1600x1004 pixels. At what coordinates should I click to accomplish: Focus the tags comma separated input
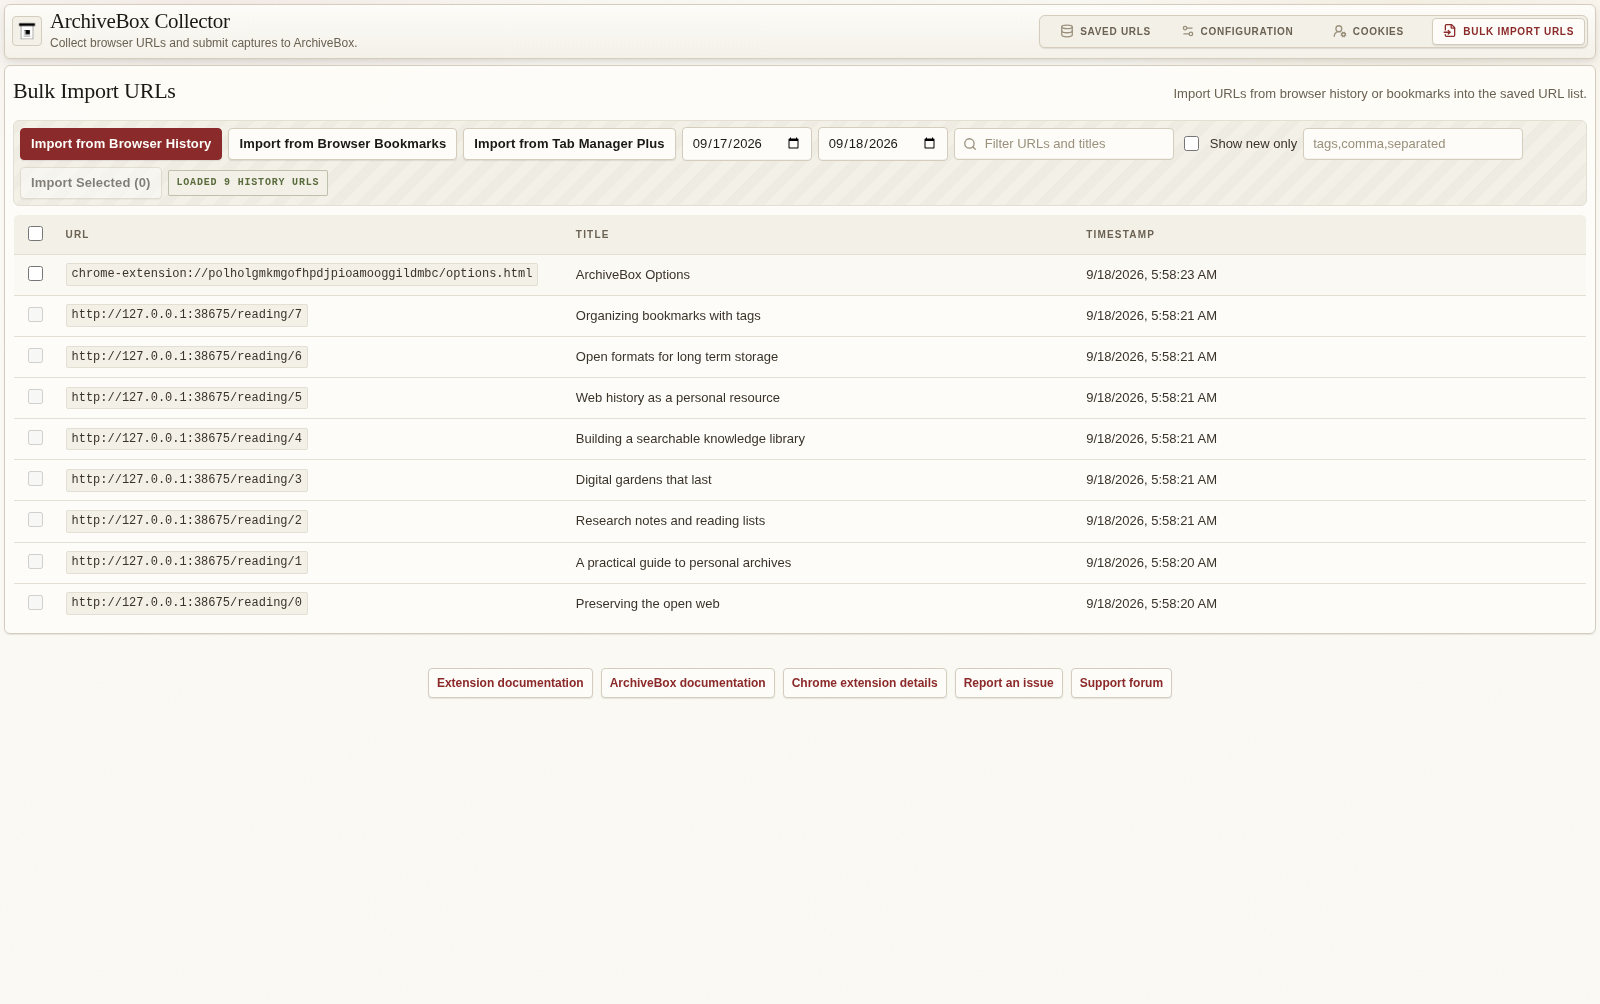1413,143
